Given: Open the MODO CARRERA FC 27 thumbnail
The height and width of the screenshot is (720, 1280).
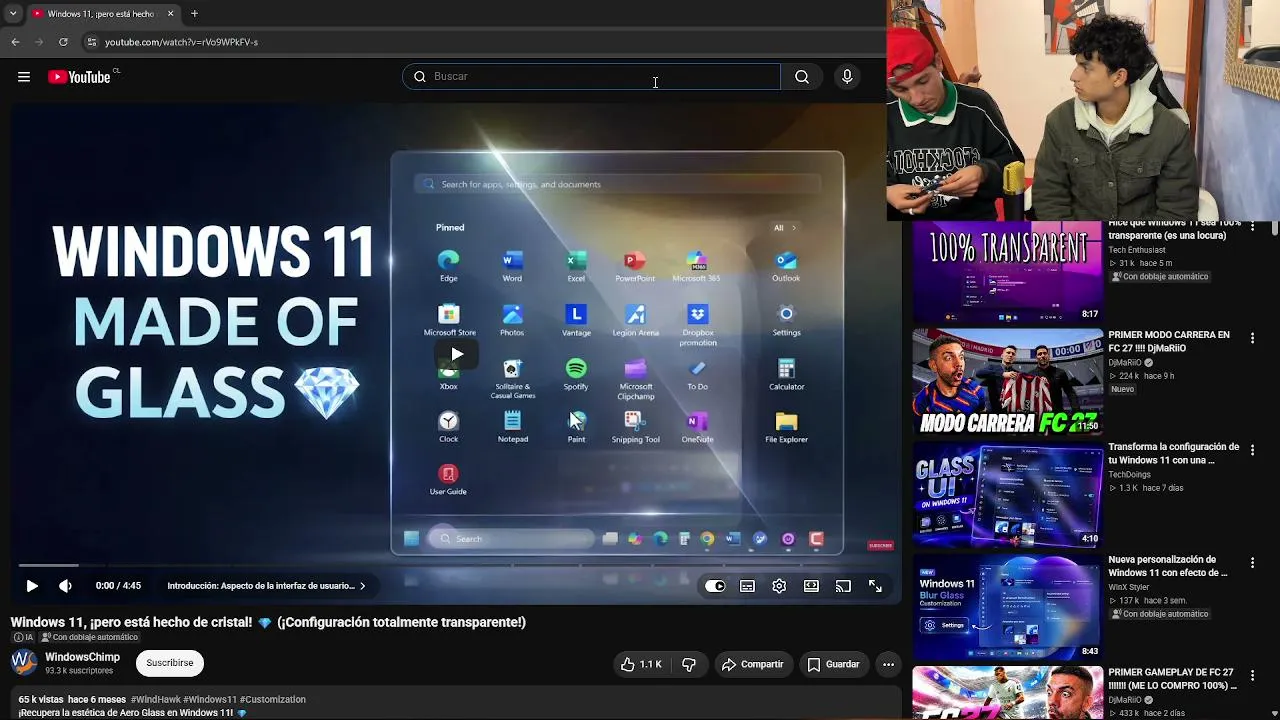Looking at the screenshot, I should [x=1008, y=382].
